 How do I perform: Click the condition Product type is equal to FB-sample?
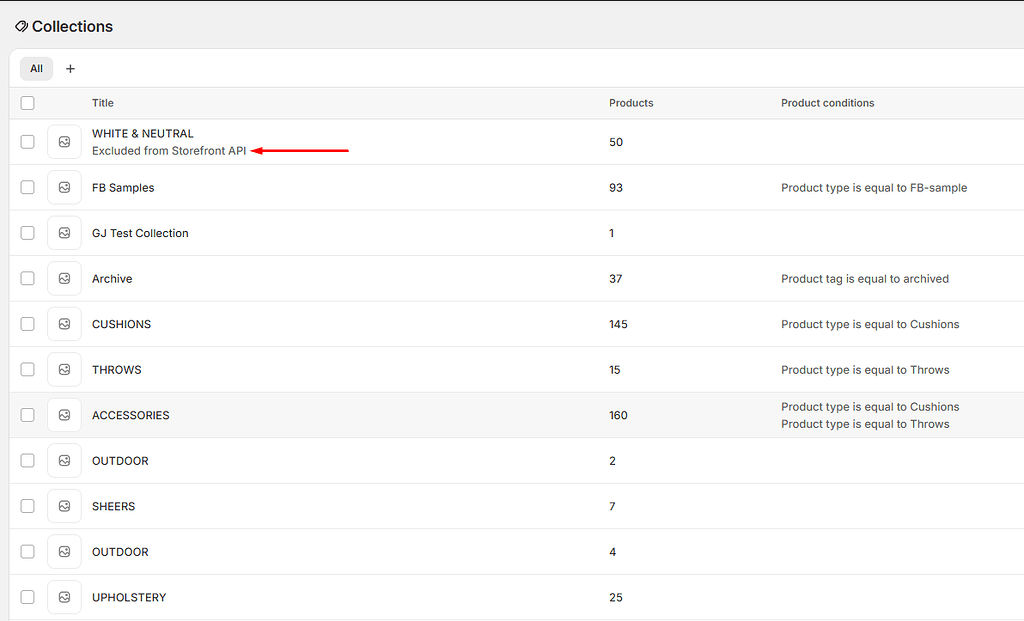(874, 187)
